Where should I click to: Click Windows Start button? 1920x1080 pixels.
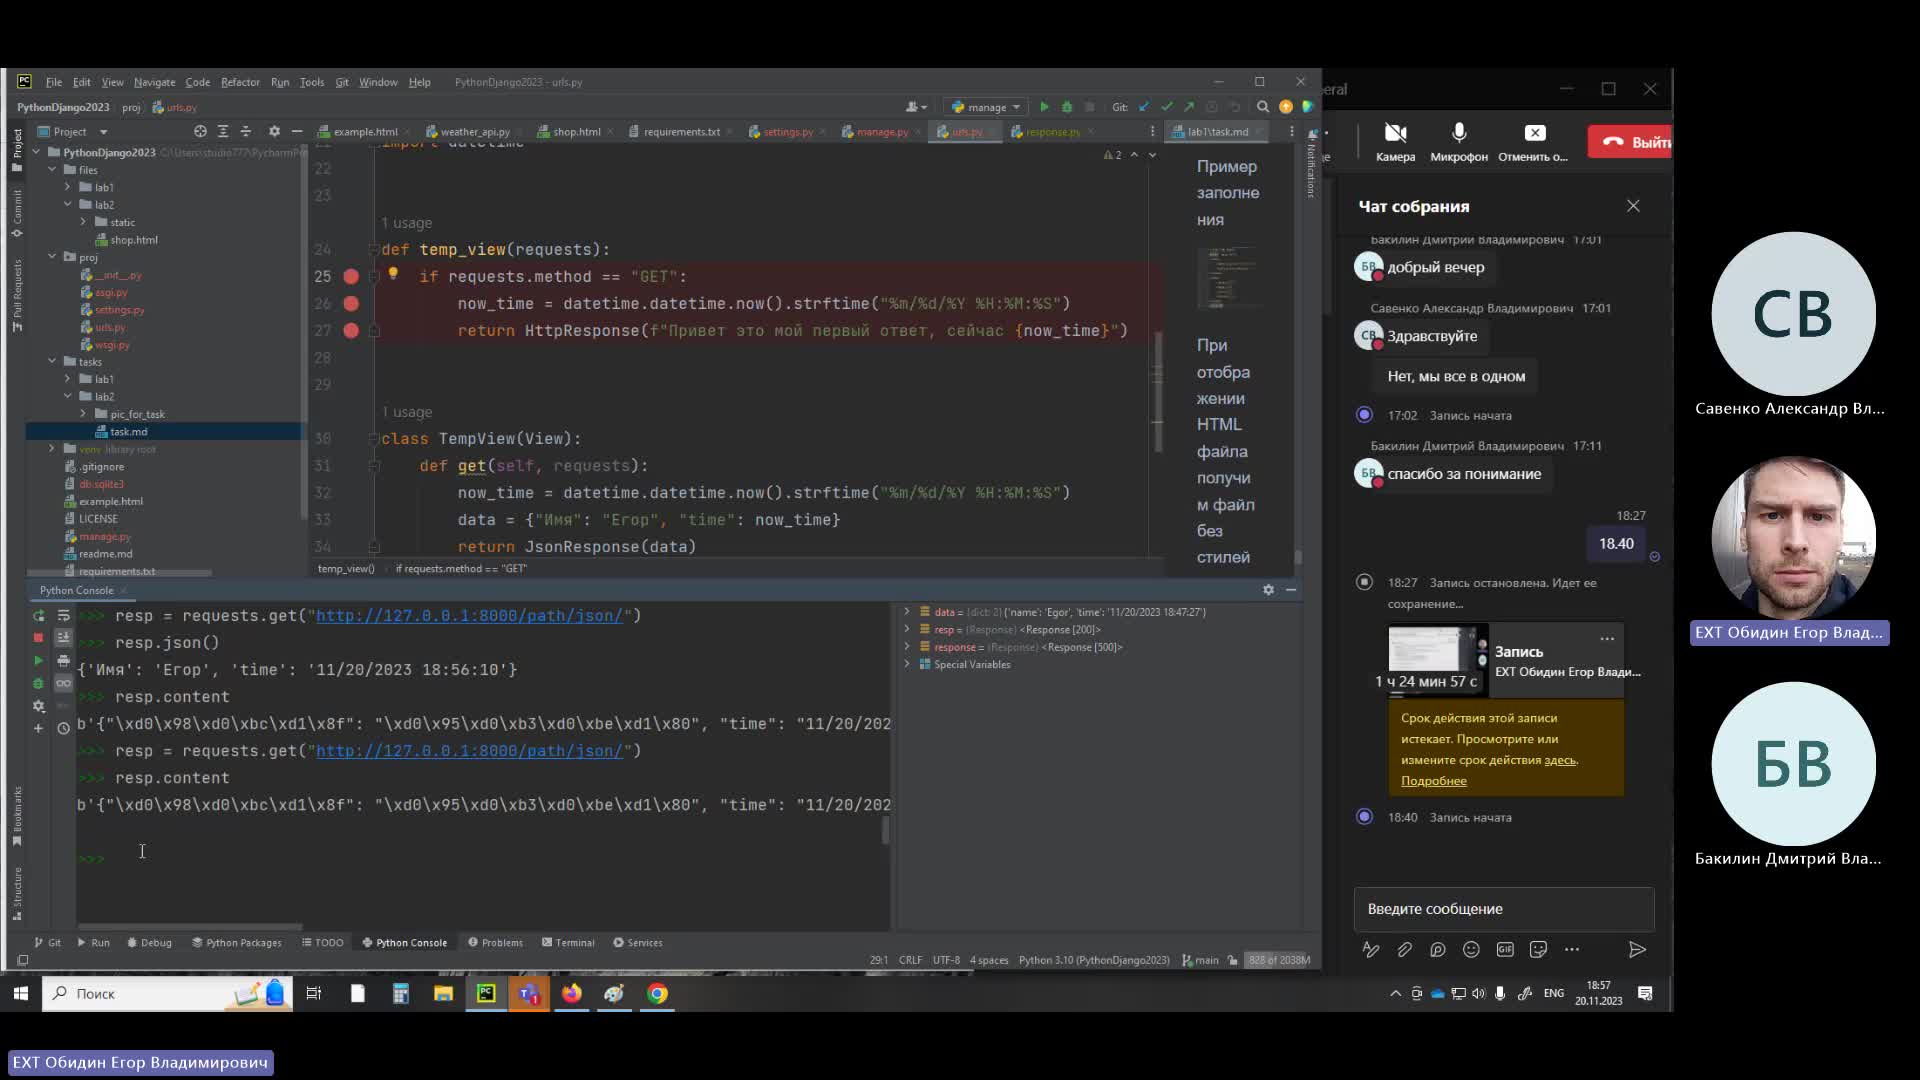click(x=20, y=993)
